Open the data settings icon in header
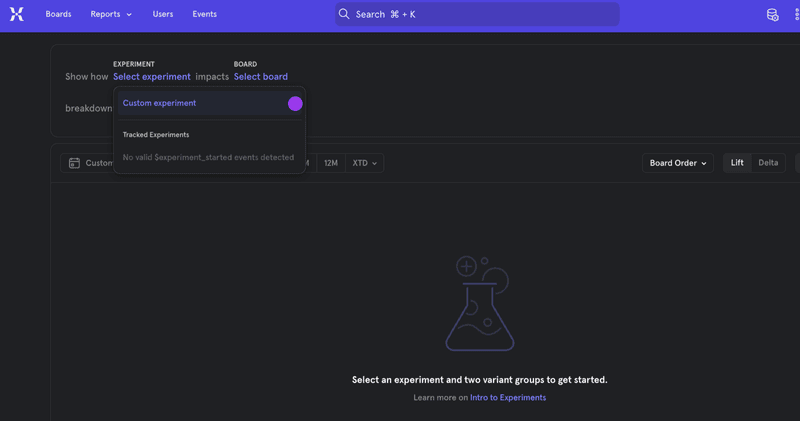Viewport: 800px width, 421px height. (x=772, y=14)
